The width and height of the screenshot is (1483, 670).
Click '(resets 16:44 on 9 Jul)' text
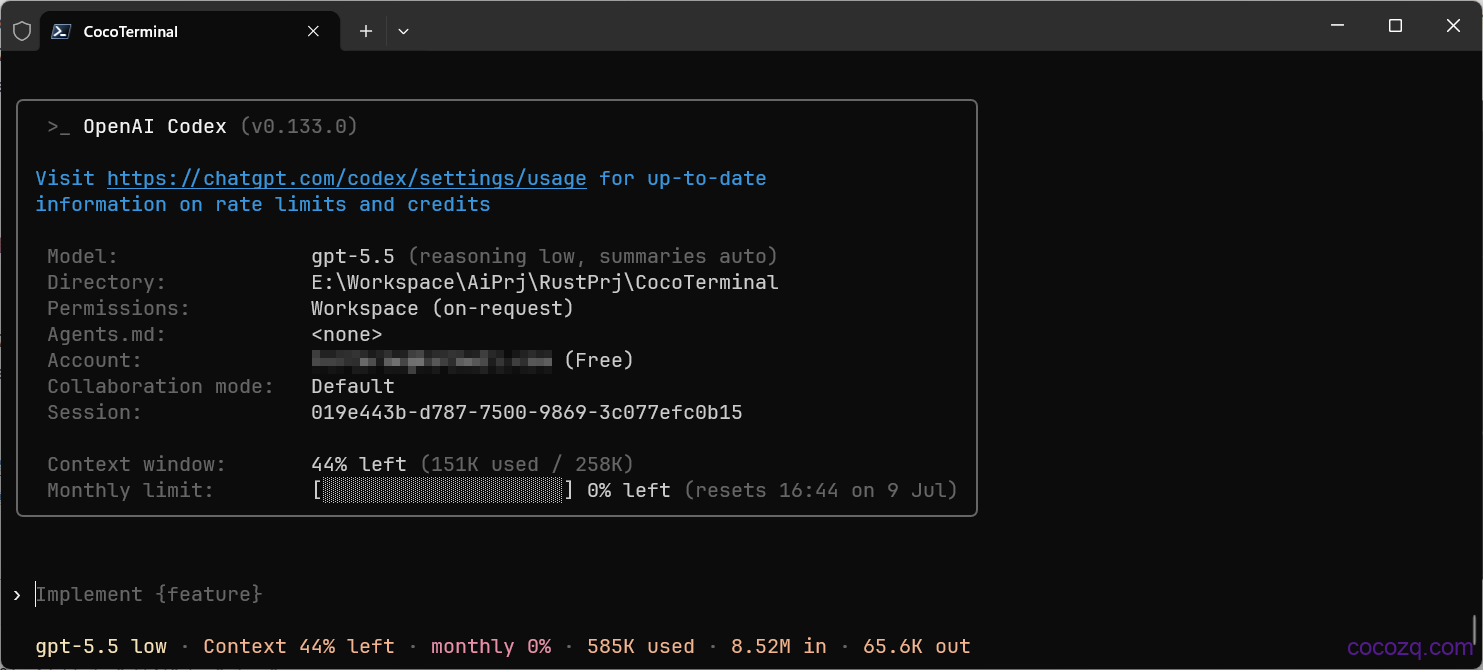(821, 490)
